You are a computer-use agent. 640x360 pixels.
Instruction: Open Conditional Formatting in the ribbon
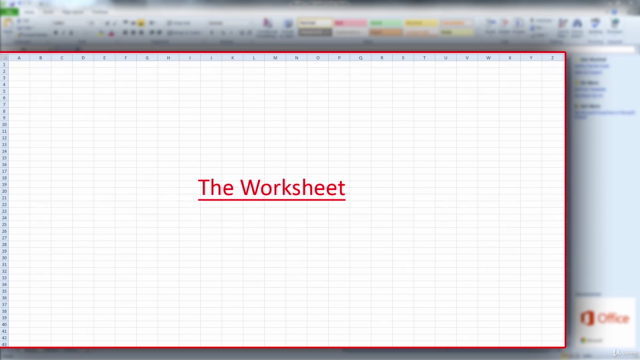267,28
